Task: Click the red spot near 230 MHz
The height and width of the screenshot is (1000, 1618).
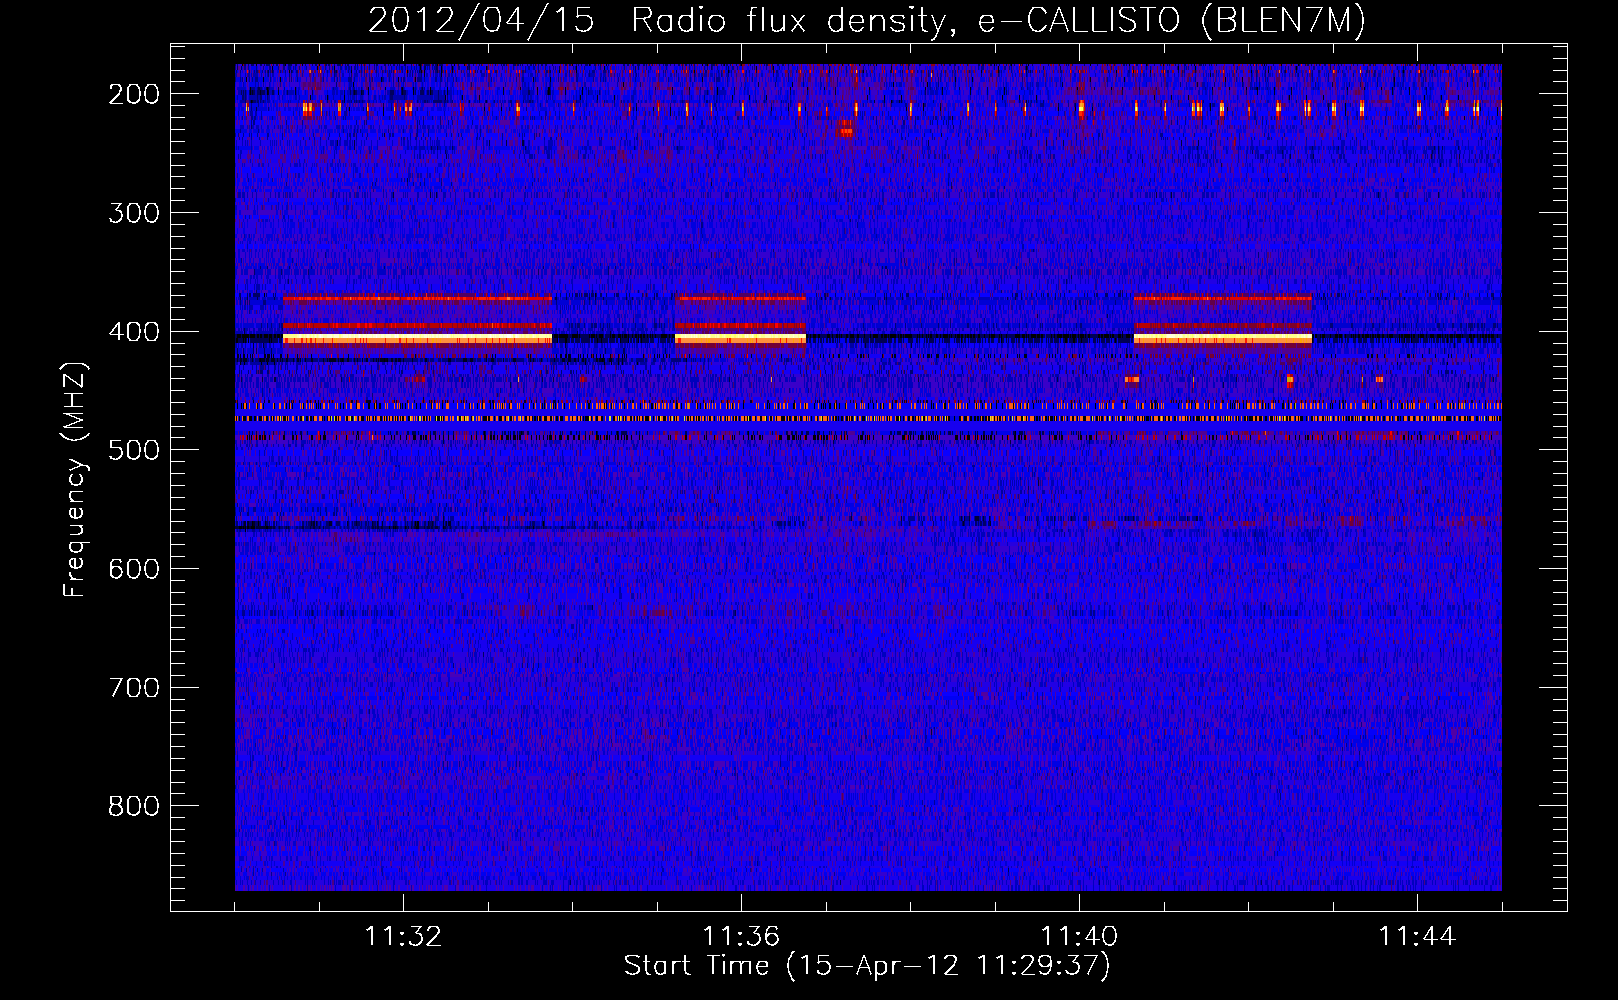Action: click(846, 128)
